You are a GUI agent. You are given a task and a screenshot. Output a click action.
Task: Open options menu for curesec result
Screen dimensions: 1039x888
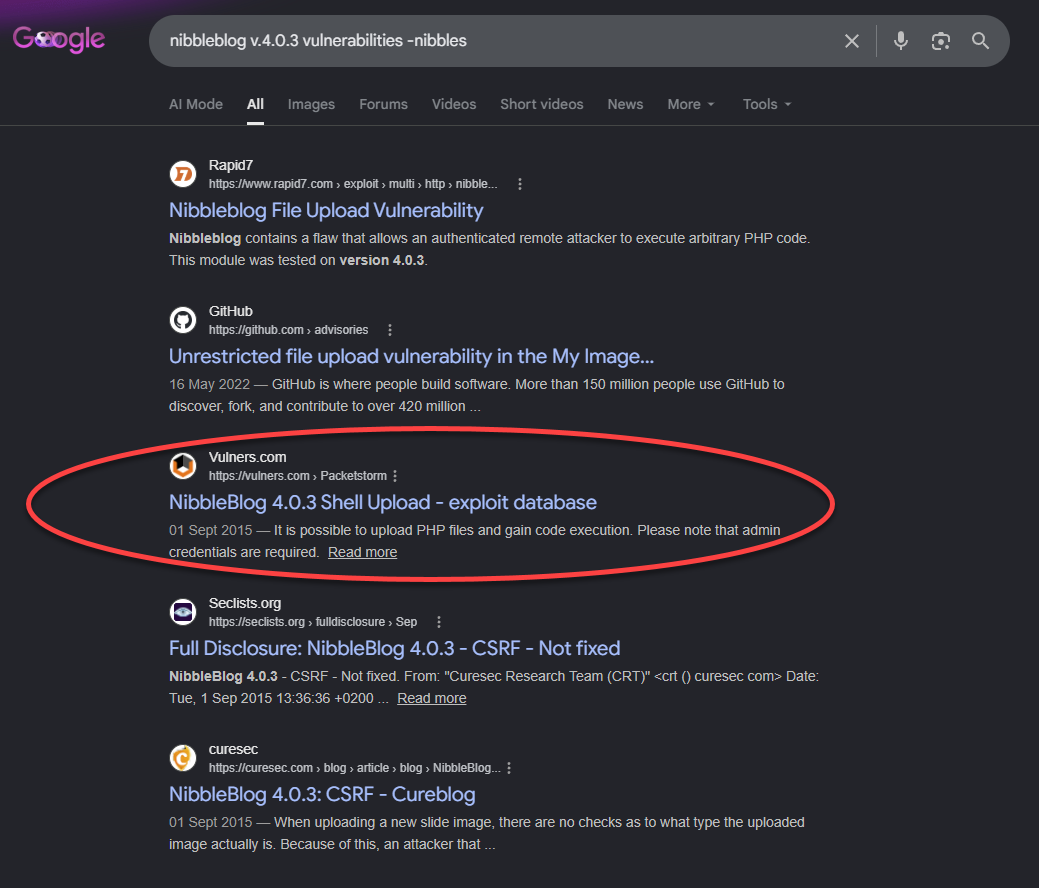[509, 767]
